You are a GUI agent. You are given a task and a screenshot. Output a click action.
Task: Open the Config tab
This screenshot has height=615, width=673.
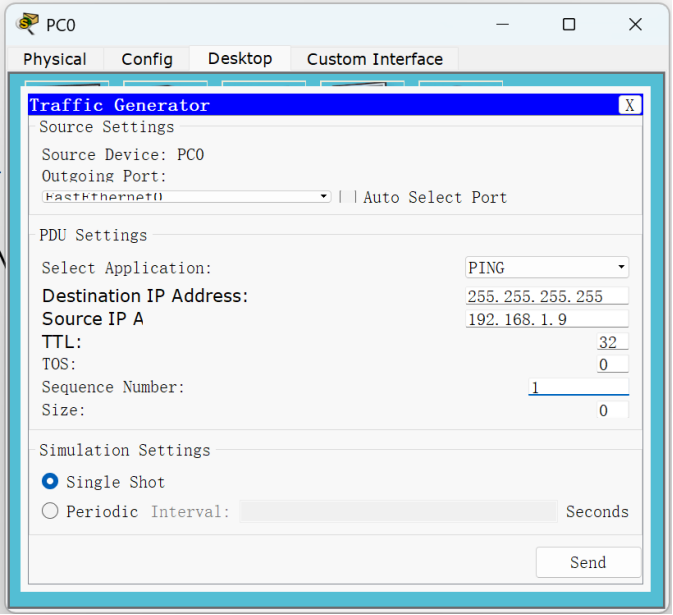click(147, 59)
